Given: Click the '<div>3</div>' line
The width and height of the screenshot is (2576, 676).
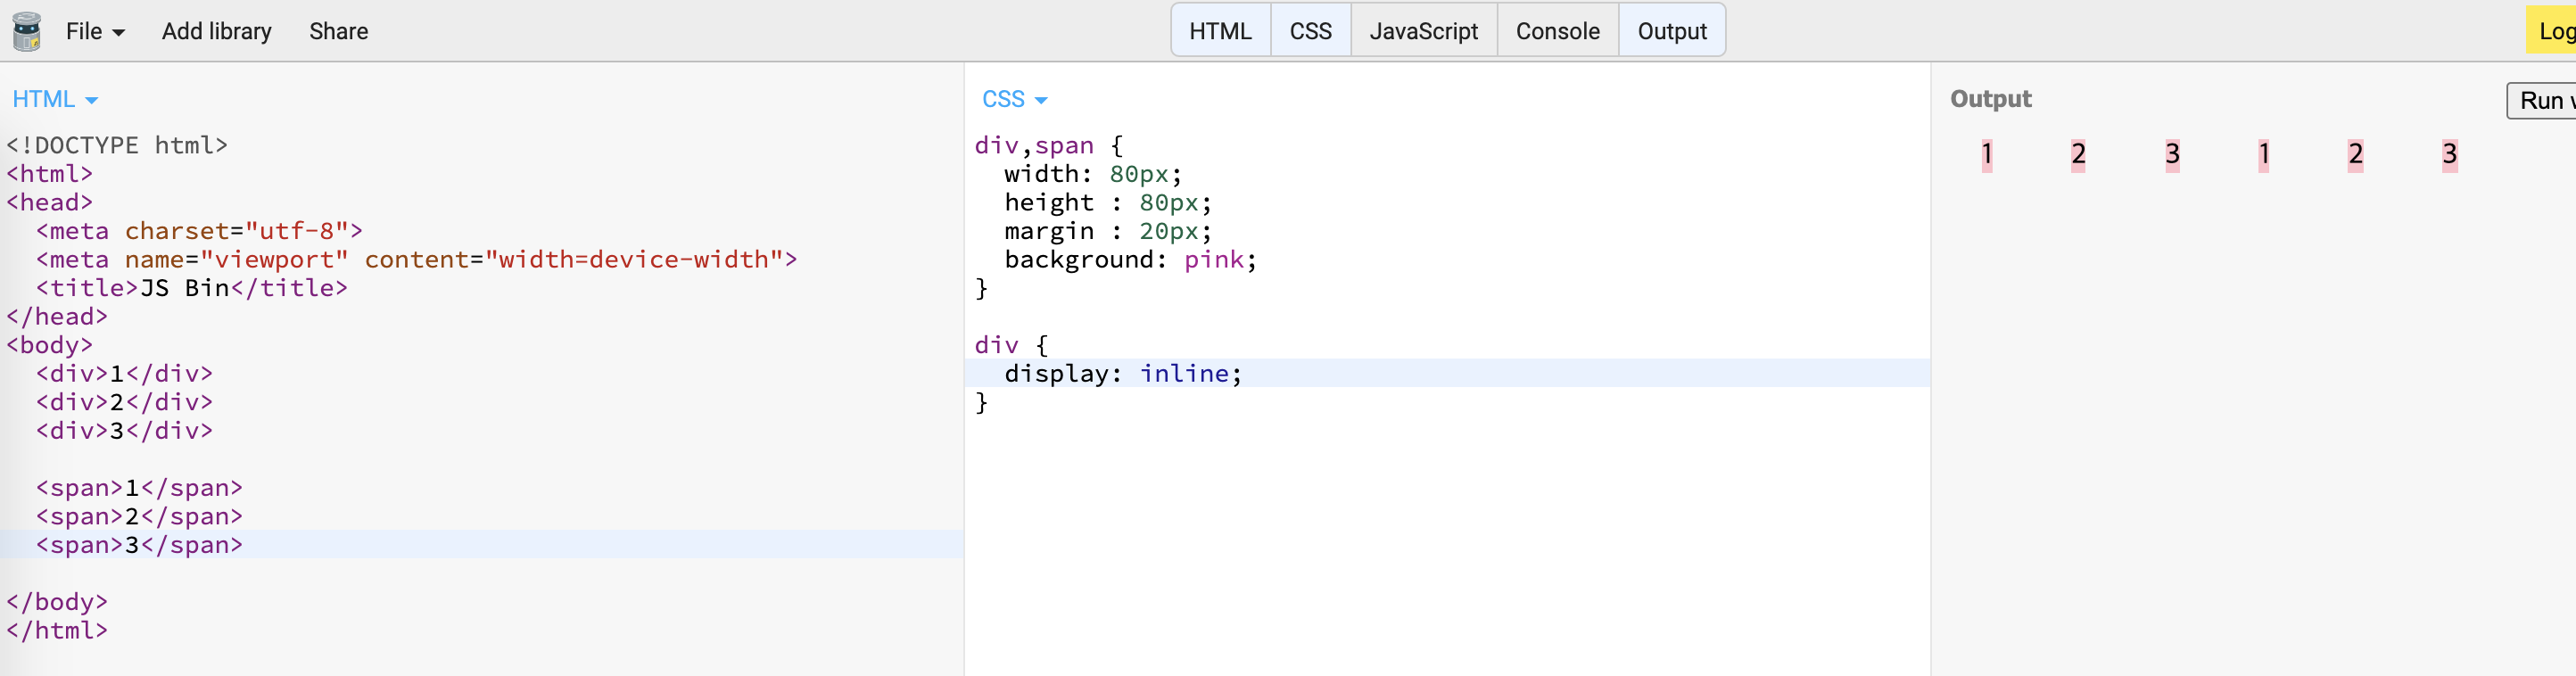Looking at the screenshot, I should pyautogui.click(x=124, y=431).
